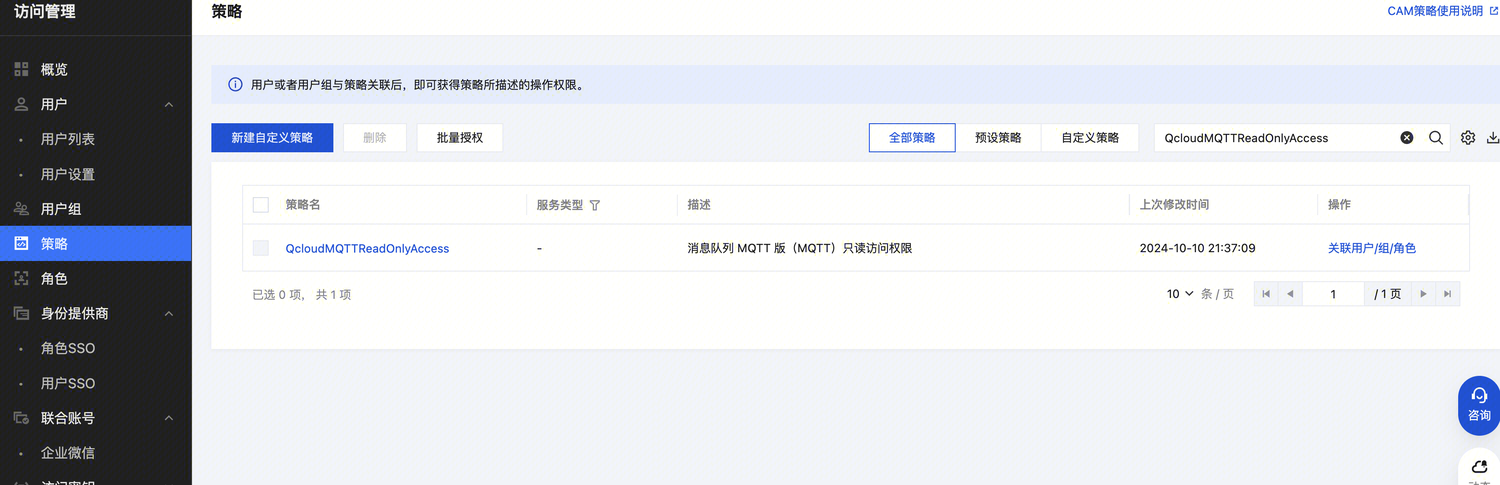Open table settings via the gear icon

pyautogui.click(x=1468, y=138)
